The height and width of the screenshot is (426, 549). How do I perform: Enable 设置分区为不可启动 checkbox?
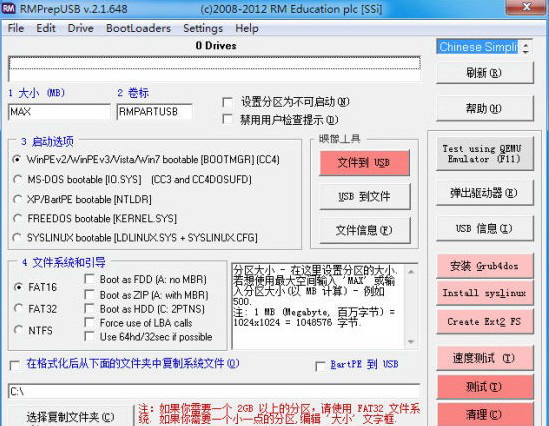(227, 102)
